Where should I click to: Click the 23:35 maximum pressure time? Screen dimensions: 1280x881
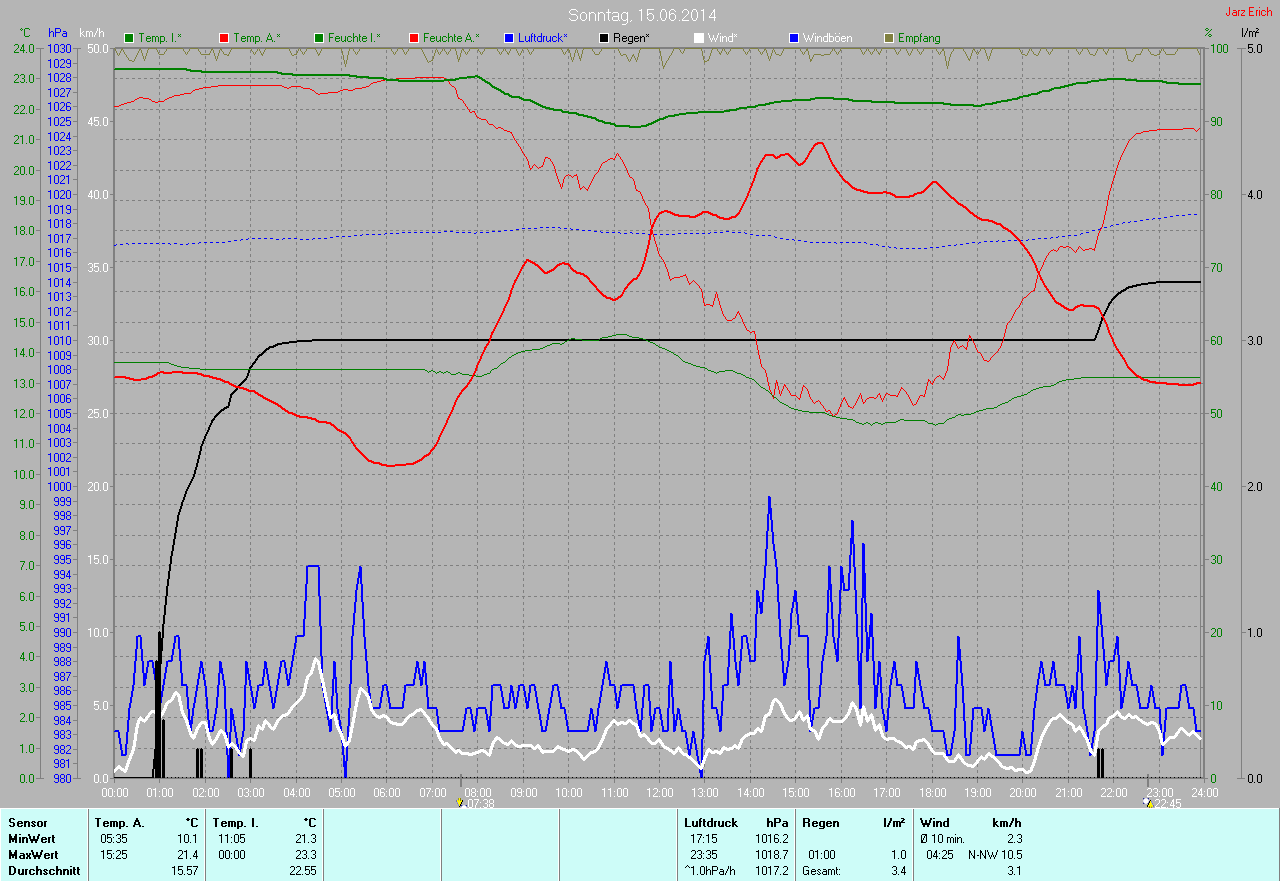[704, 855]
